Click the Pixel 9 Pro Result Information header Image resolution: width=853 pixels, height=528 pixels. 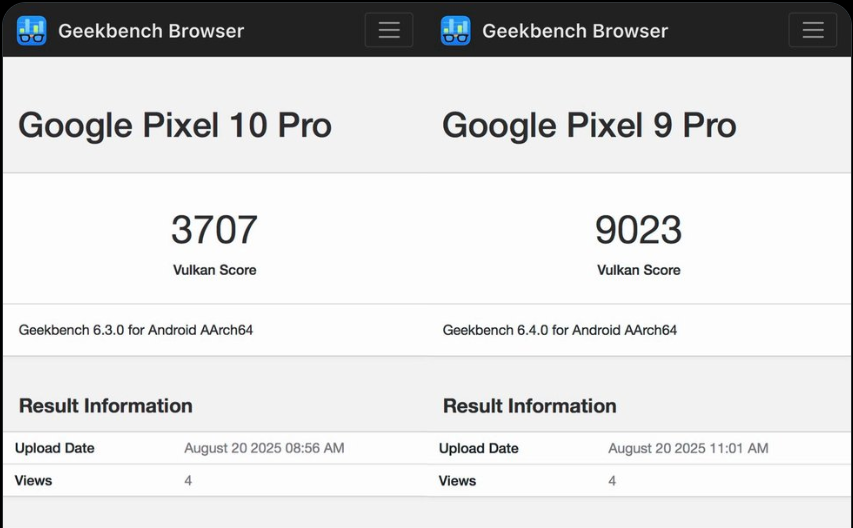(x=529, y=406)
